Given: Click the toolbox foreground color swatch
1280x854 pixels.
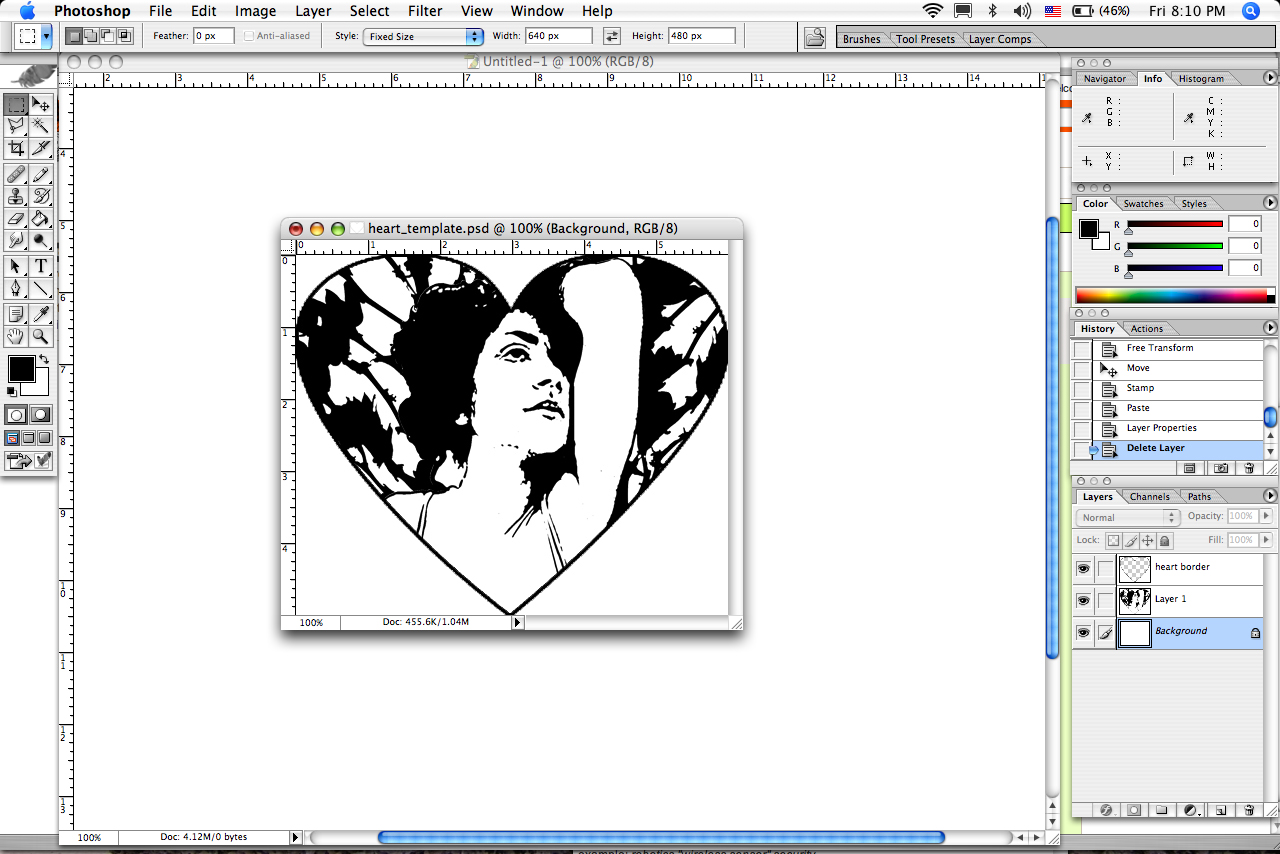Looking at the screenshot, I should [21, 369].
